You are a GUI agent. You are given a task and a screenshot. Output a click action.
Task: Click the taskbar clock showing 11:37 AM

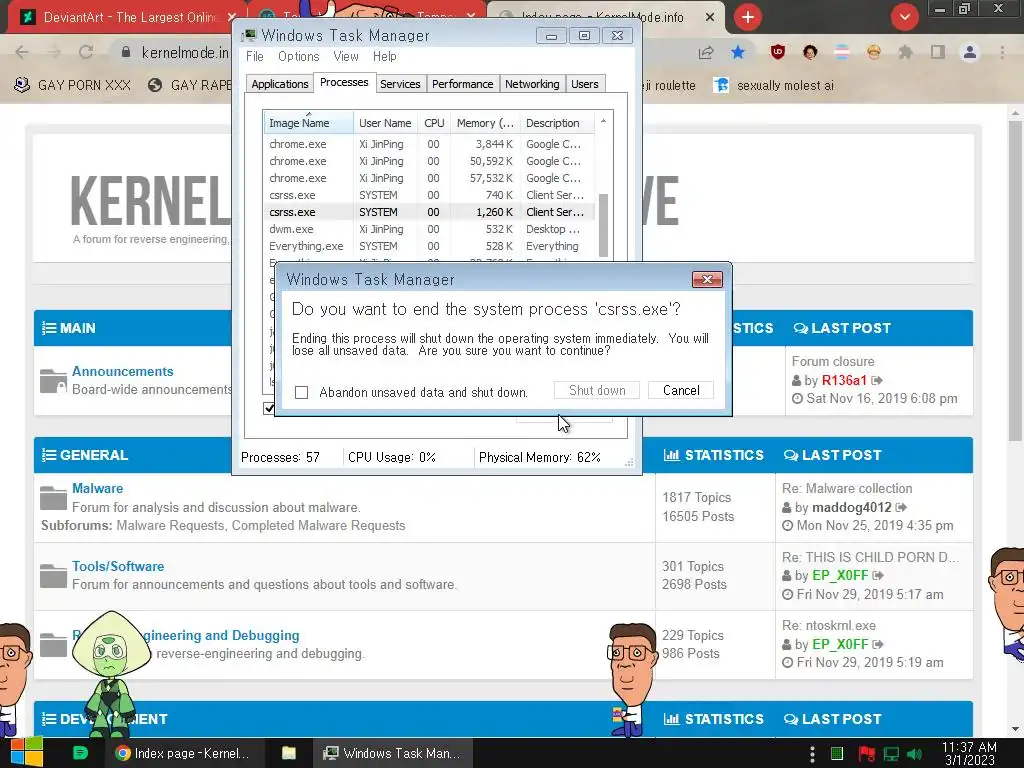[x=970, y=754]
